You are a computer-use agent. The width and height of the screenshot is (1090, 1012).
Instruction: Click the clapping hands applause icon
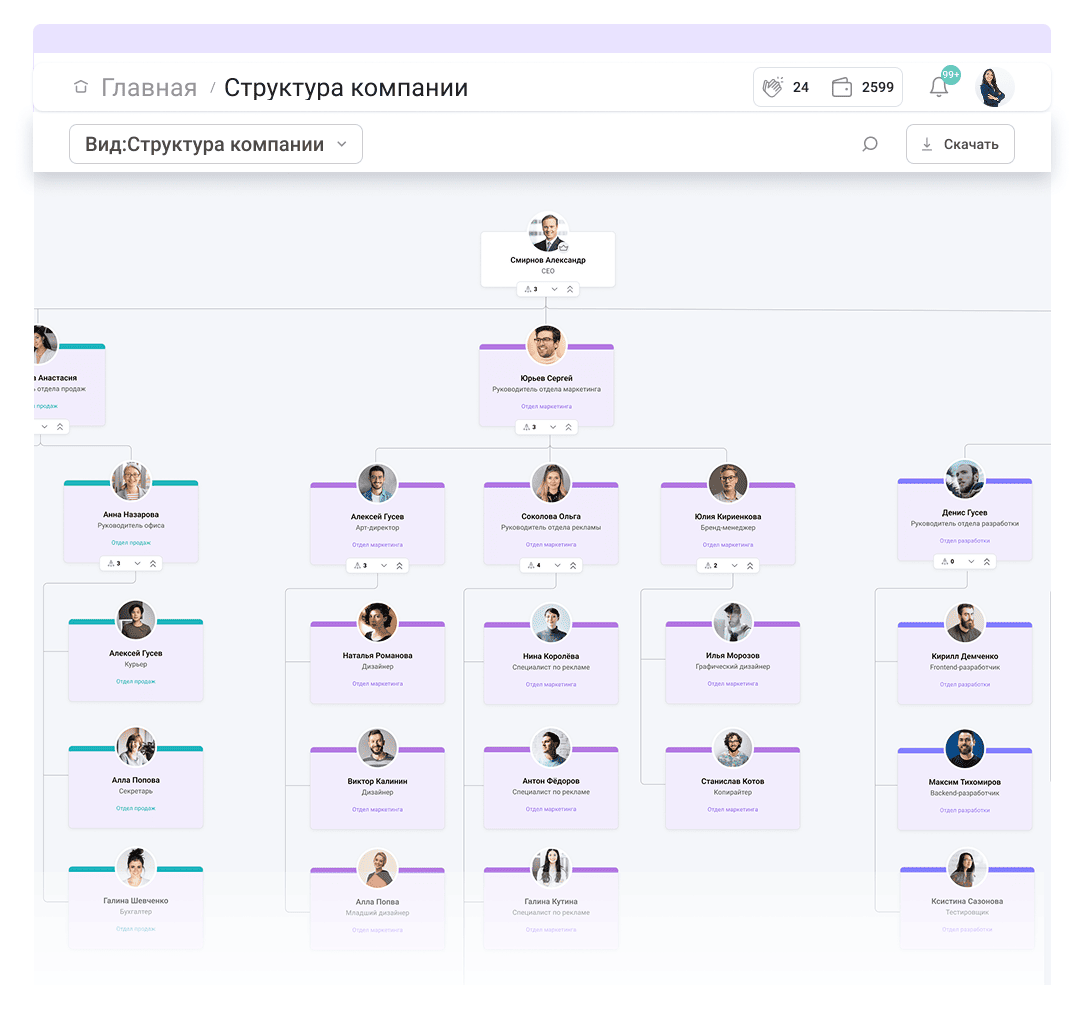(772, 87)
